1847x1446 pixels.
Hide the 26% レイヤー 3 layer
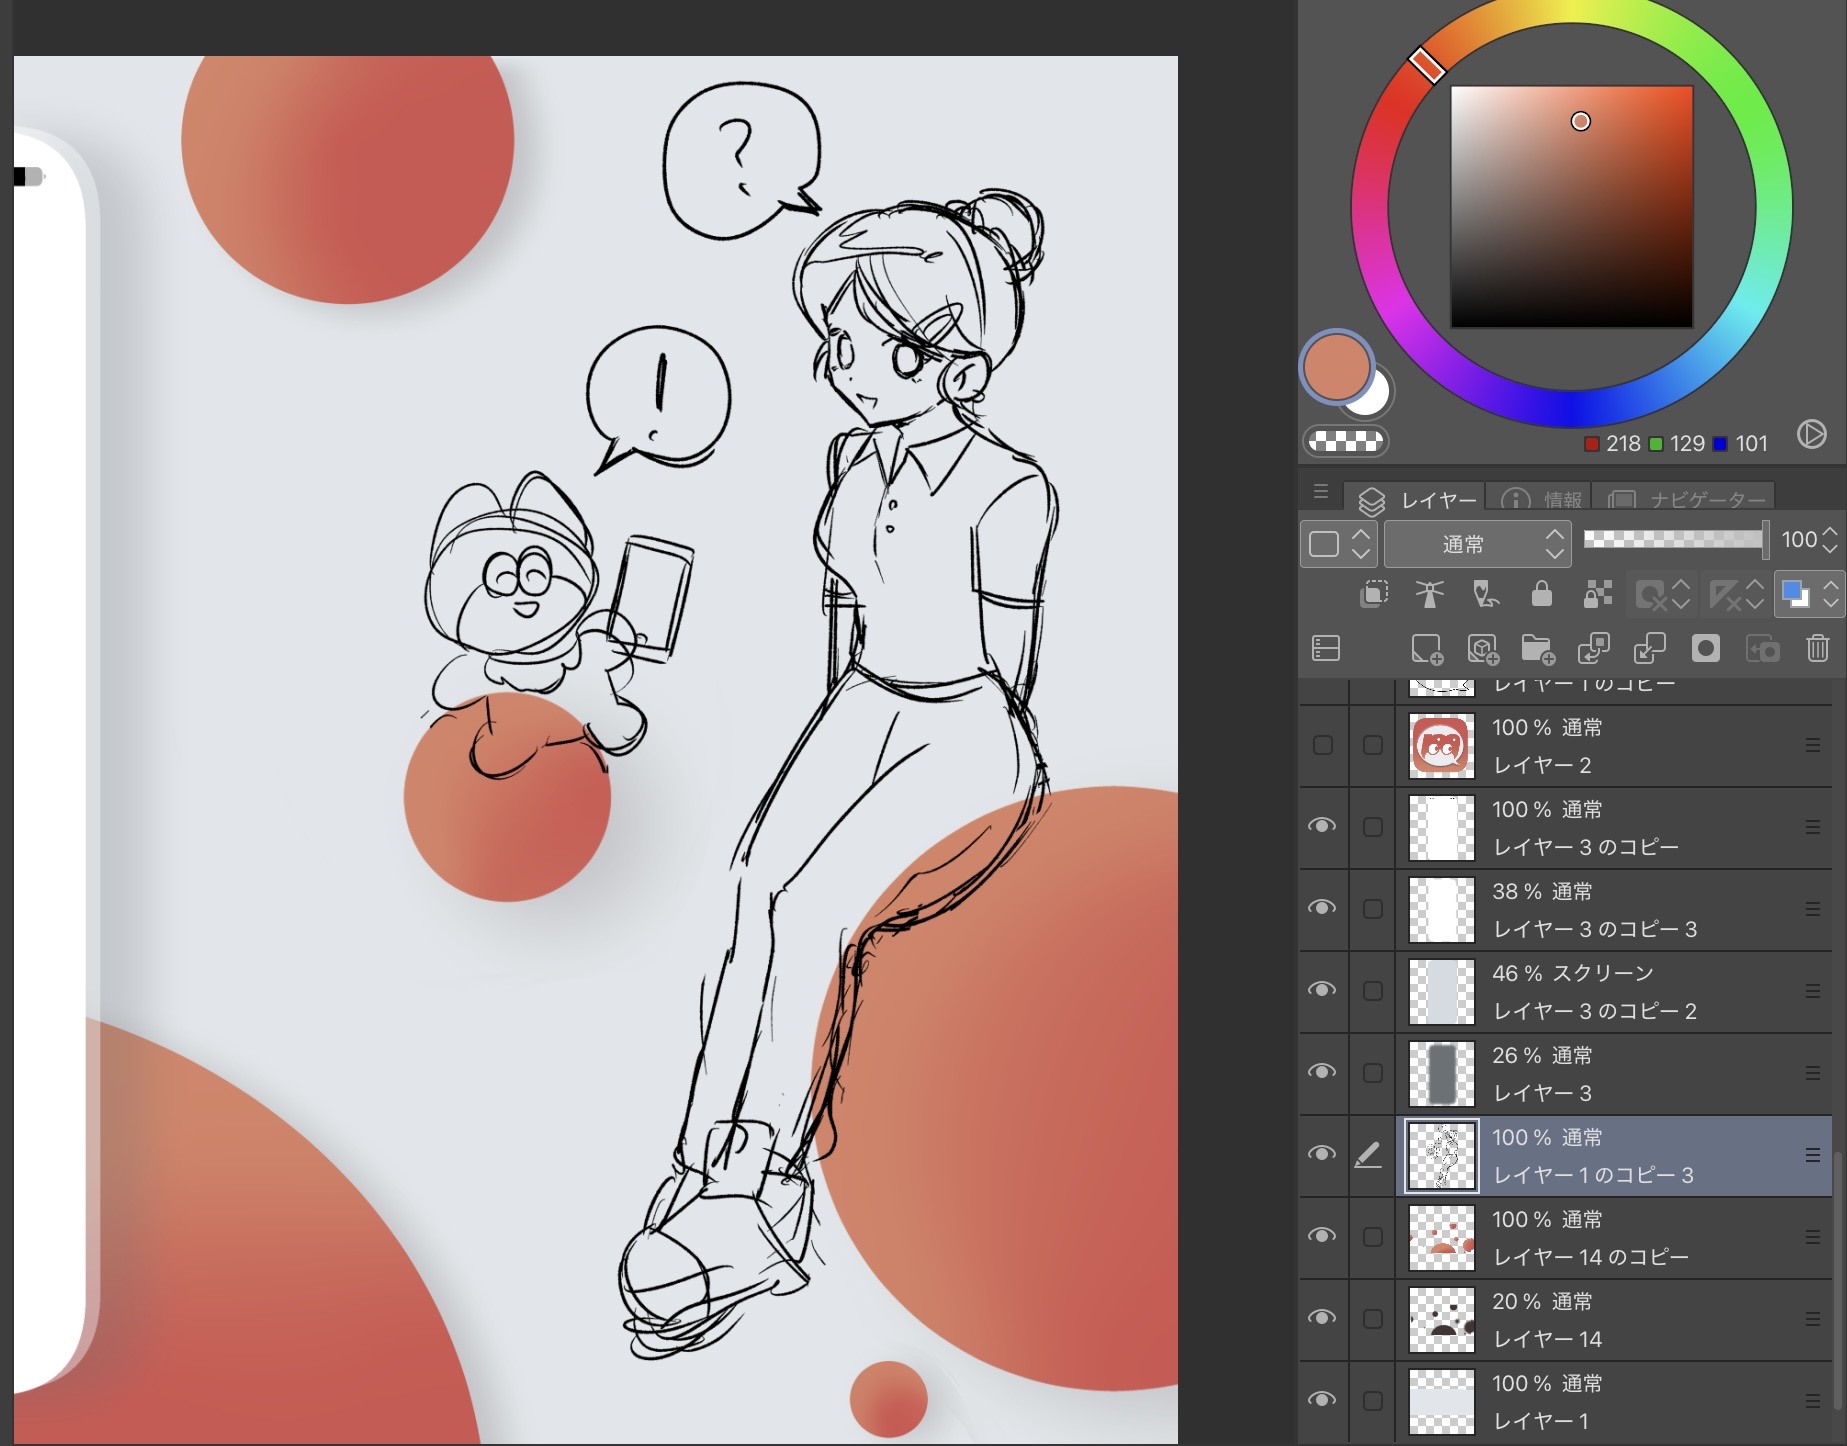click(x=1322, y=1072)
